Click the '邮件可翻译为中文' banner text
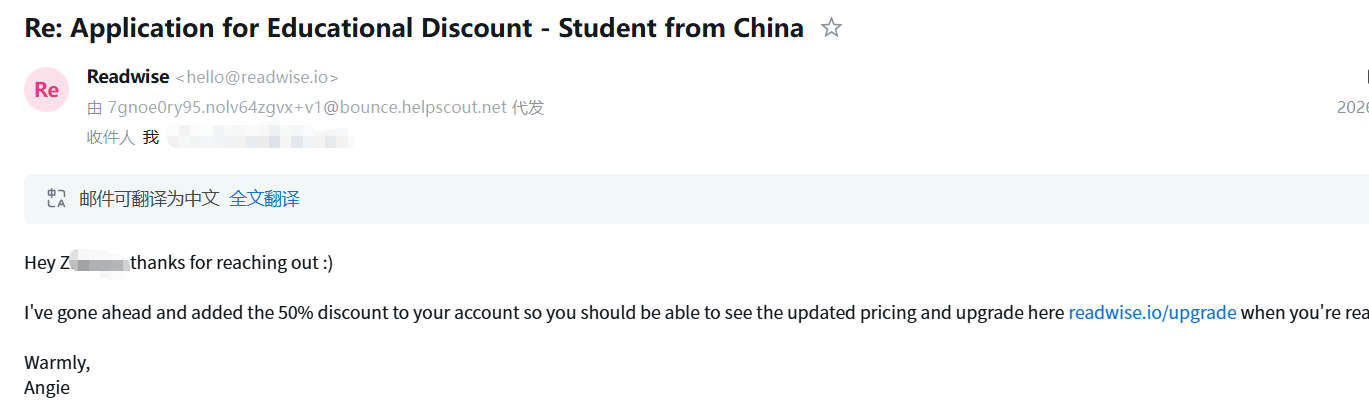Screen dimensions: 1369x405 pos(149,199)
